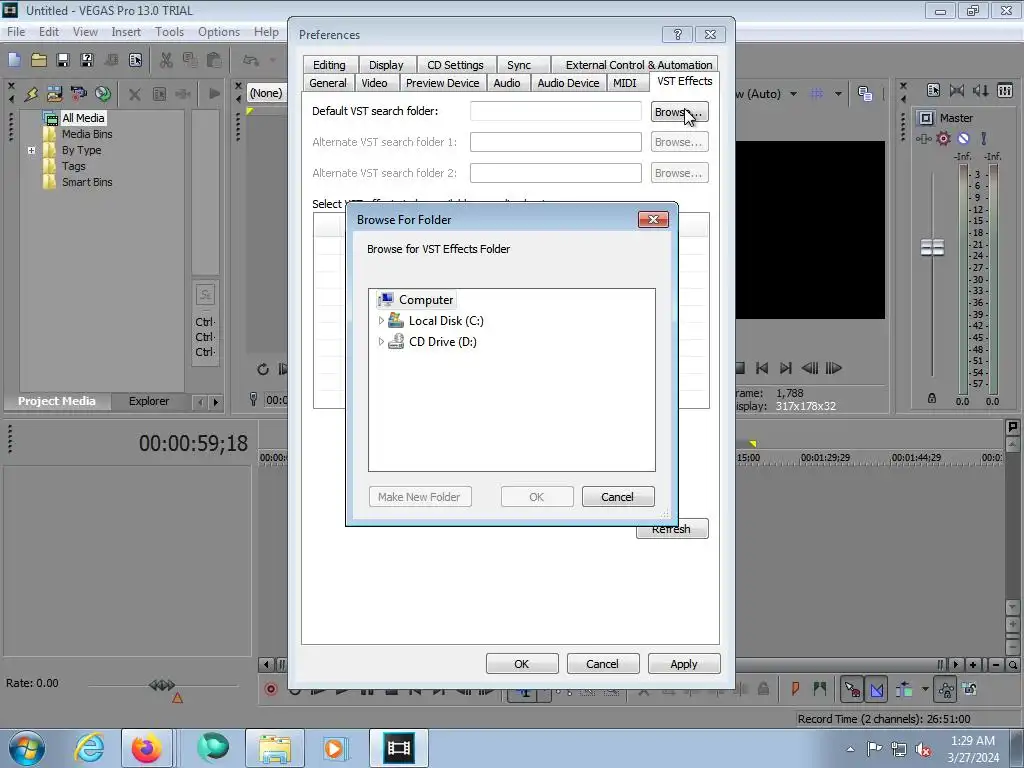
Task: Switch to the Editing preferences tab
Action: point(329,65)
